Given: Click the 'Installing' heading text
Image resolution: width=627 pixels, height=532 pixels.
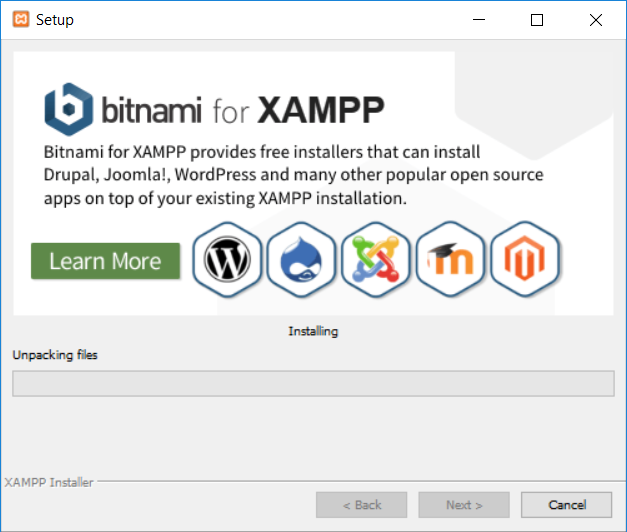Looking at the screenshot, I should pyautogui.click(x=313, y=331).
